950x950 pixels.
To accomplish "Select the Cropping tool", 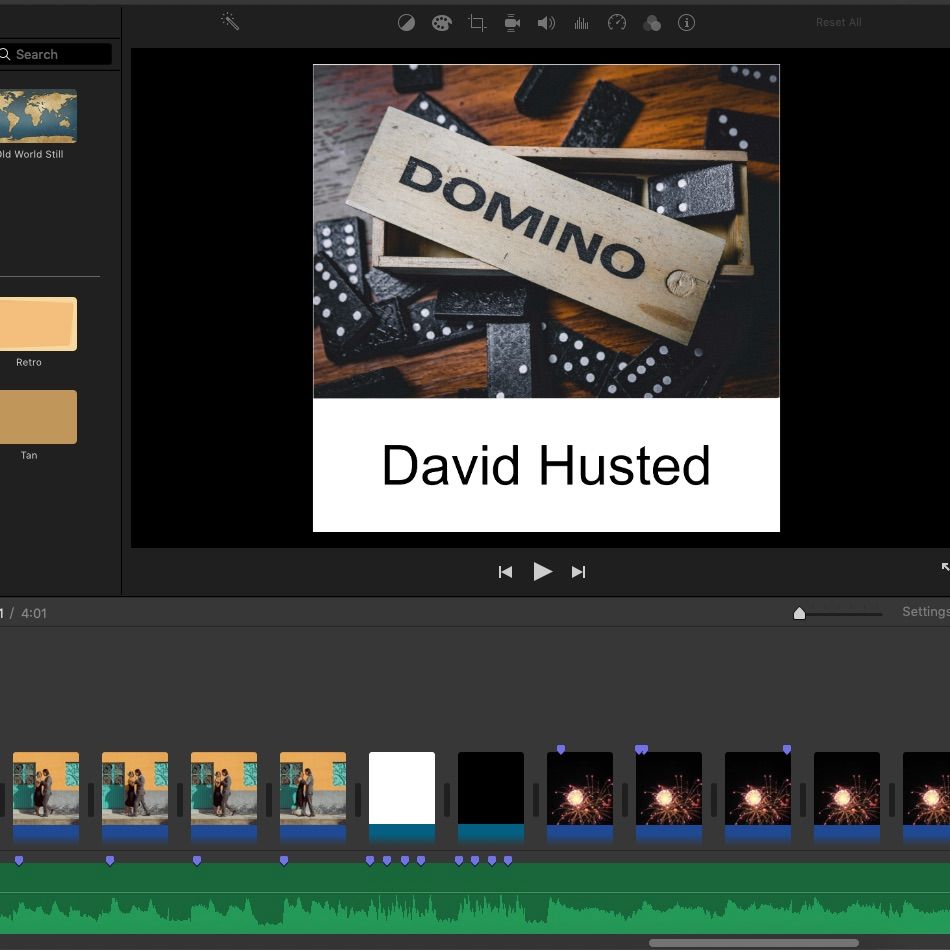I will [477, 23].
